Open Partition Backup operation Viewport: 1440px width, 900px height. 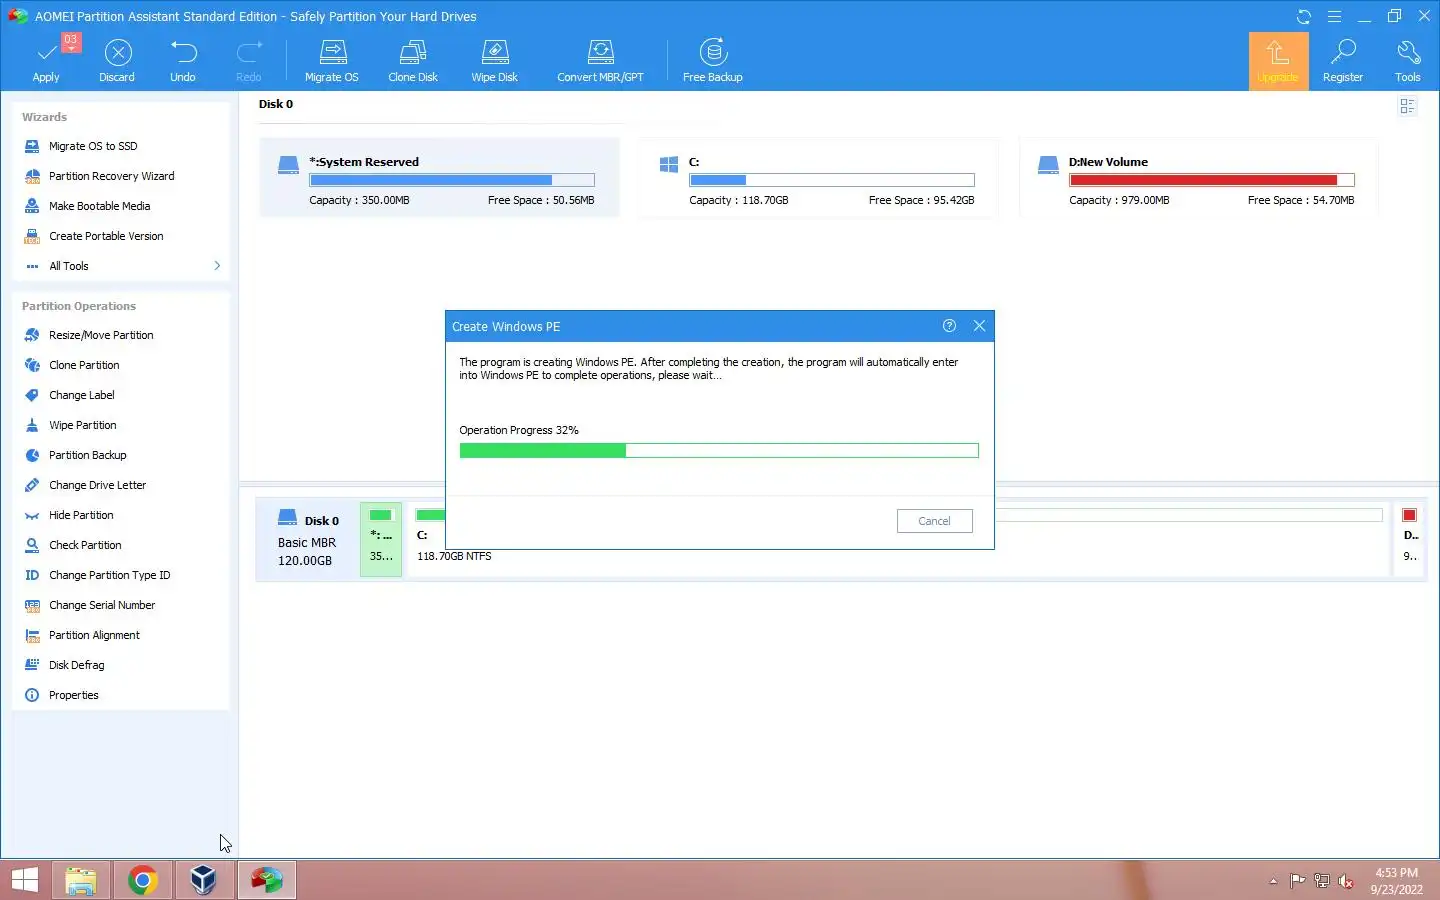pyautogui.click(x=87, y=455)
